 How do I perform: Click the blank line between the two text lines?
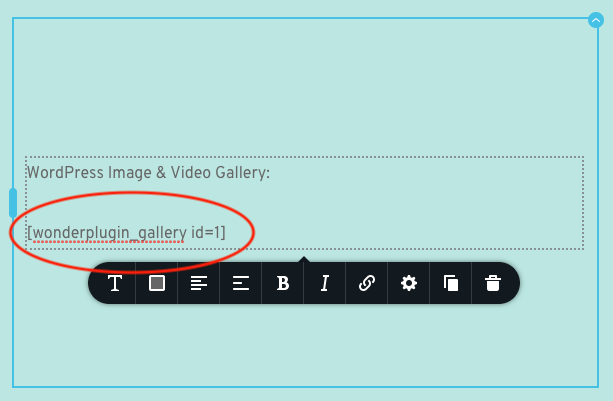coord(305,203)
